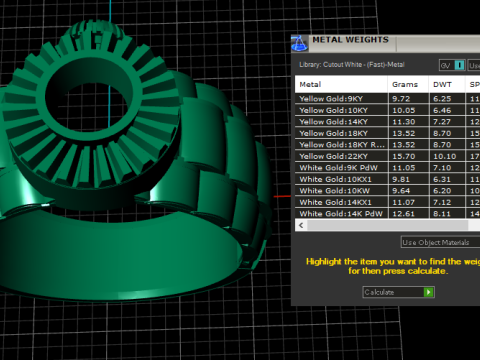Click the Use Object Materials button

[440, 242]
